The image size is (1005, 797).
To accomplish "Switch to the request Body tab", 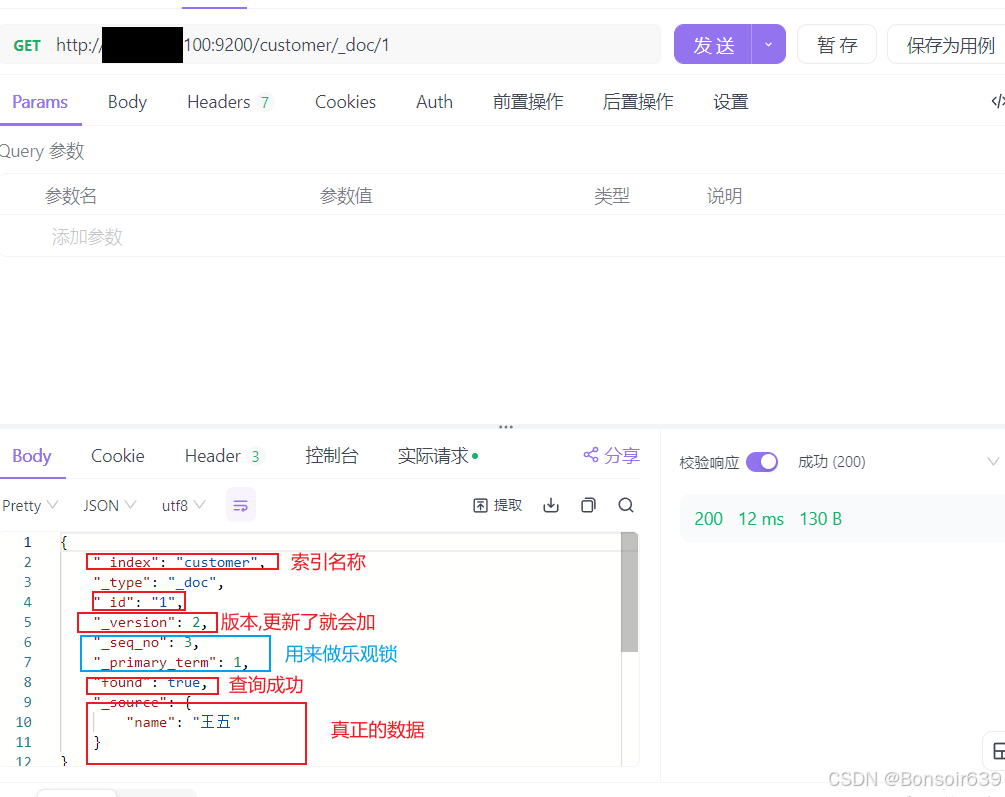I will 127,102.
